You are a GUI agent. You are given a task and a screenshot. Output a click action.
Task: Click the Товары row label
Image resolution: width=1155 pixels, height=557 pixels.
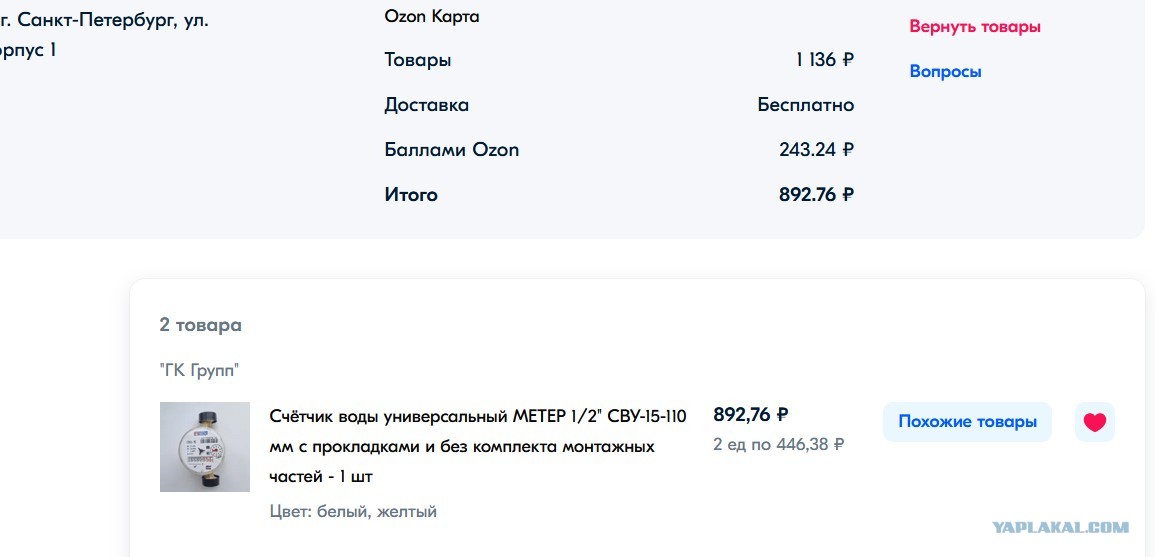click(418, 60)
